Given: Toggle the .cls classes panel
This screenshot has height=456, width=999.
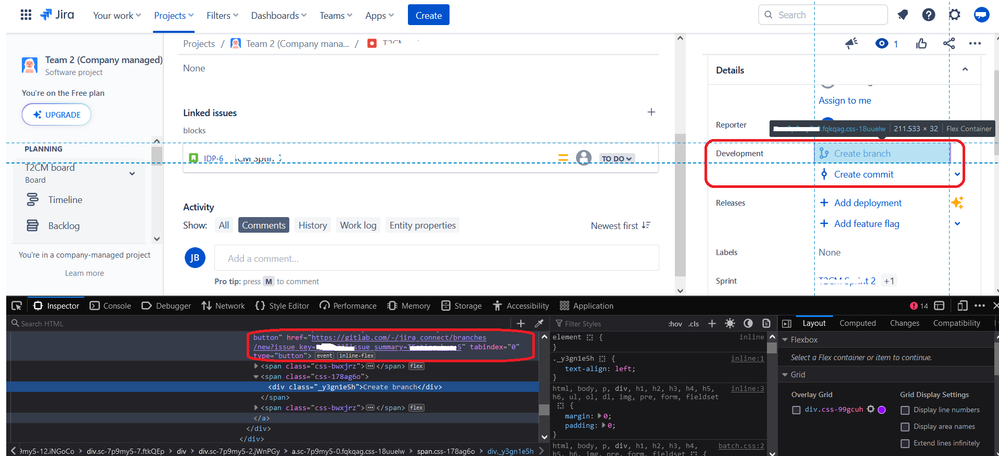Looking at the screenshot, I should point(694,324).
